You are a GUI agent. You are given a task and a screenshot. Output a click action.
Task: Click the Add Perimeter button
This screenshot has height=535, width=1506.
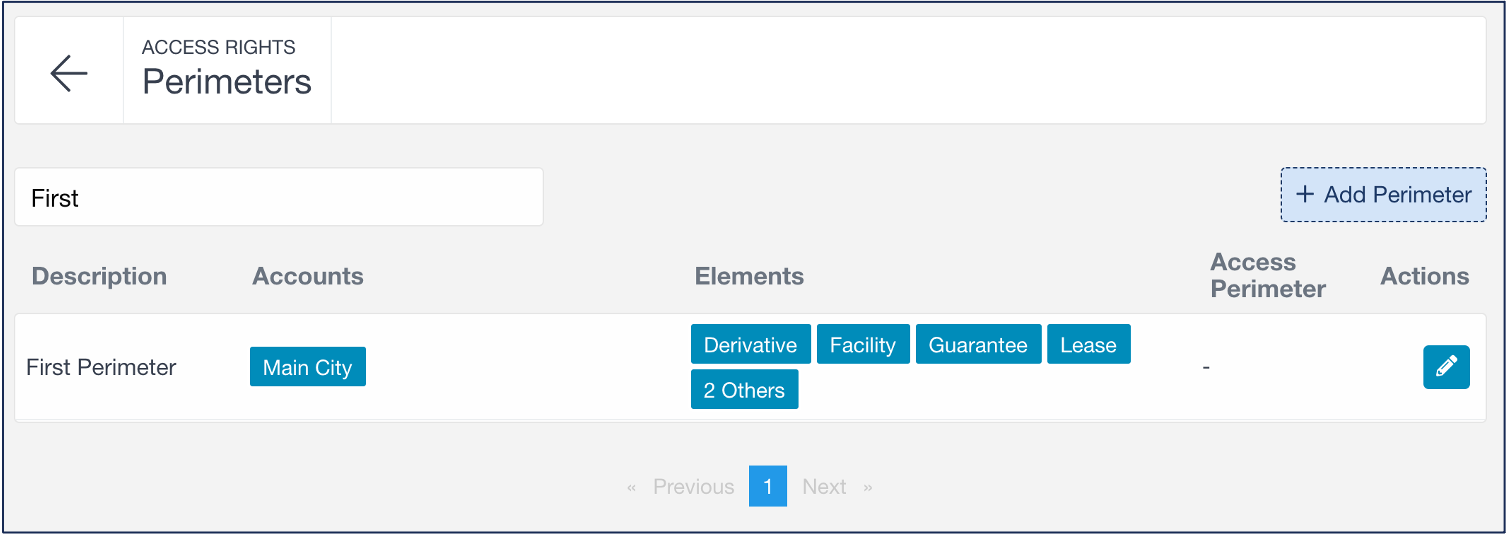point(1383,195)
